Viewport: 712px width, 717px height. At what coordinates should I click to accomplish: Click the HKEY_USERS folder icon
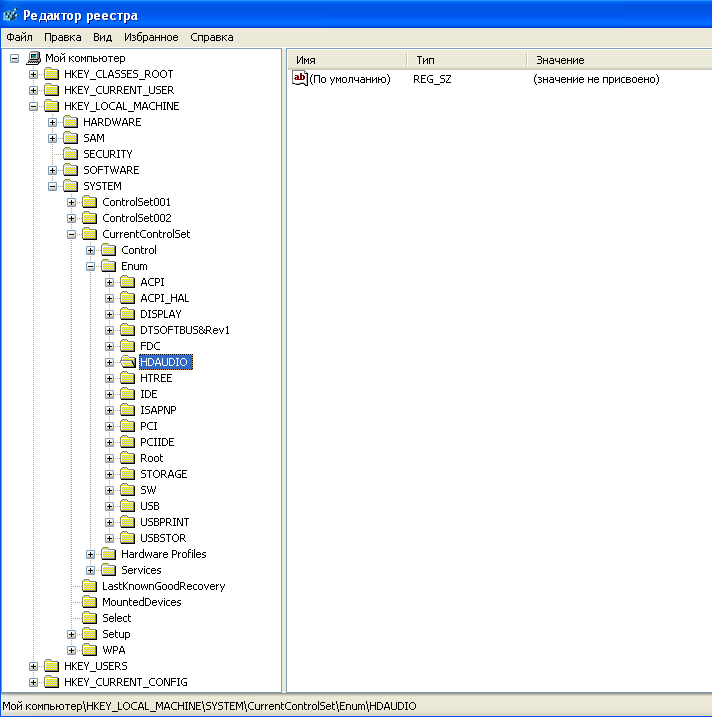(x=52, y=666)
